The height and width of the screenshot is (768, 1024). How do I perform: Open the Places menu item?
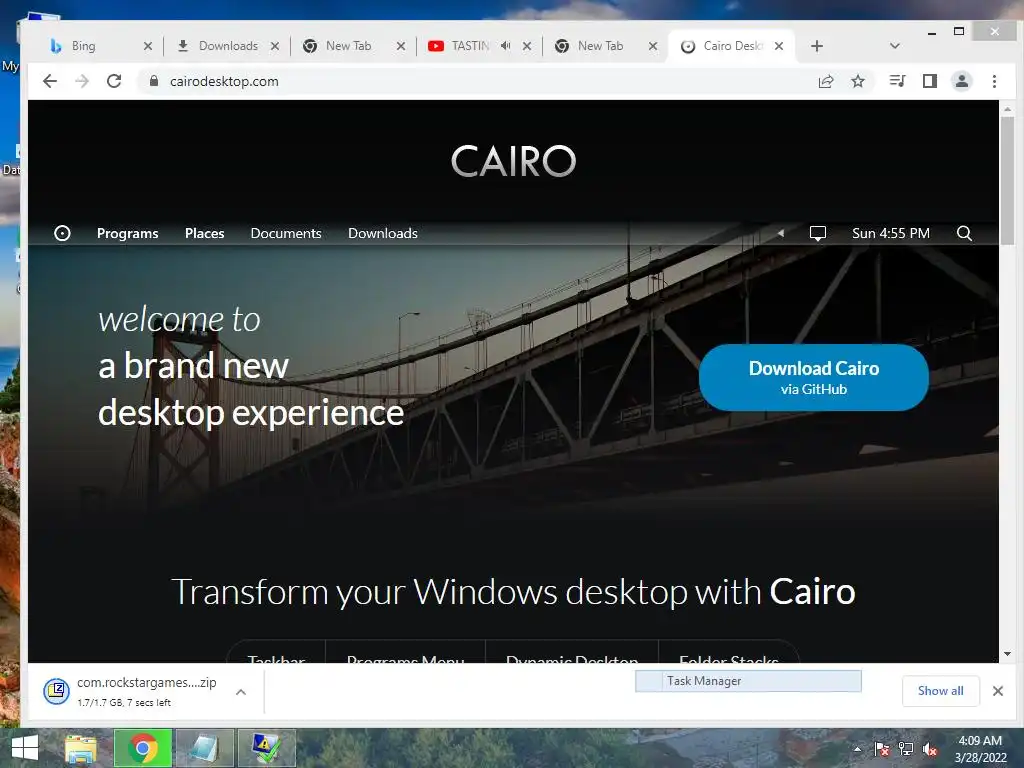point(204,233)
